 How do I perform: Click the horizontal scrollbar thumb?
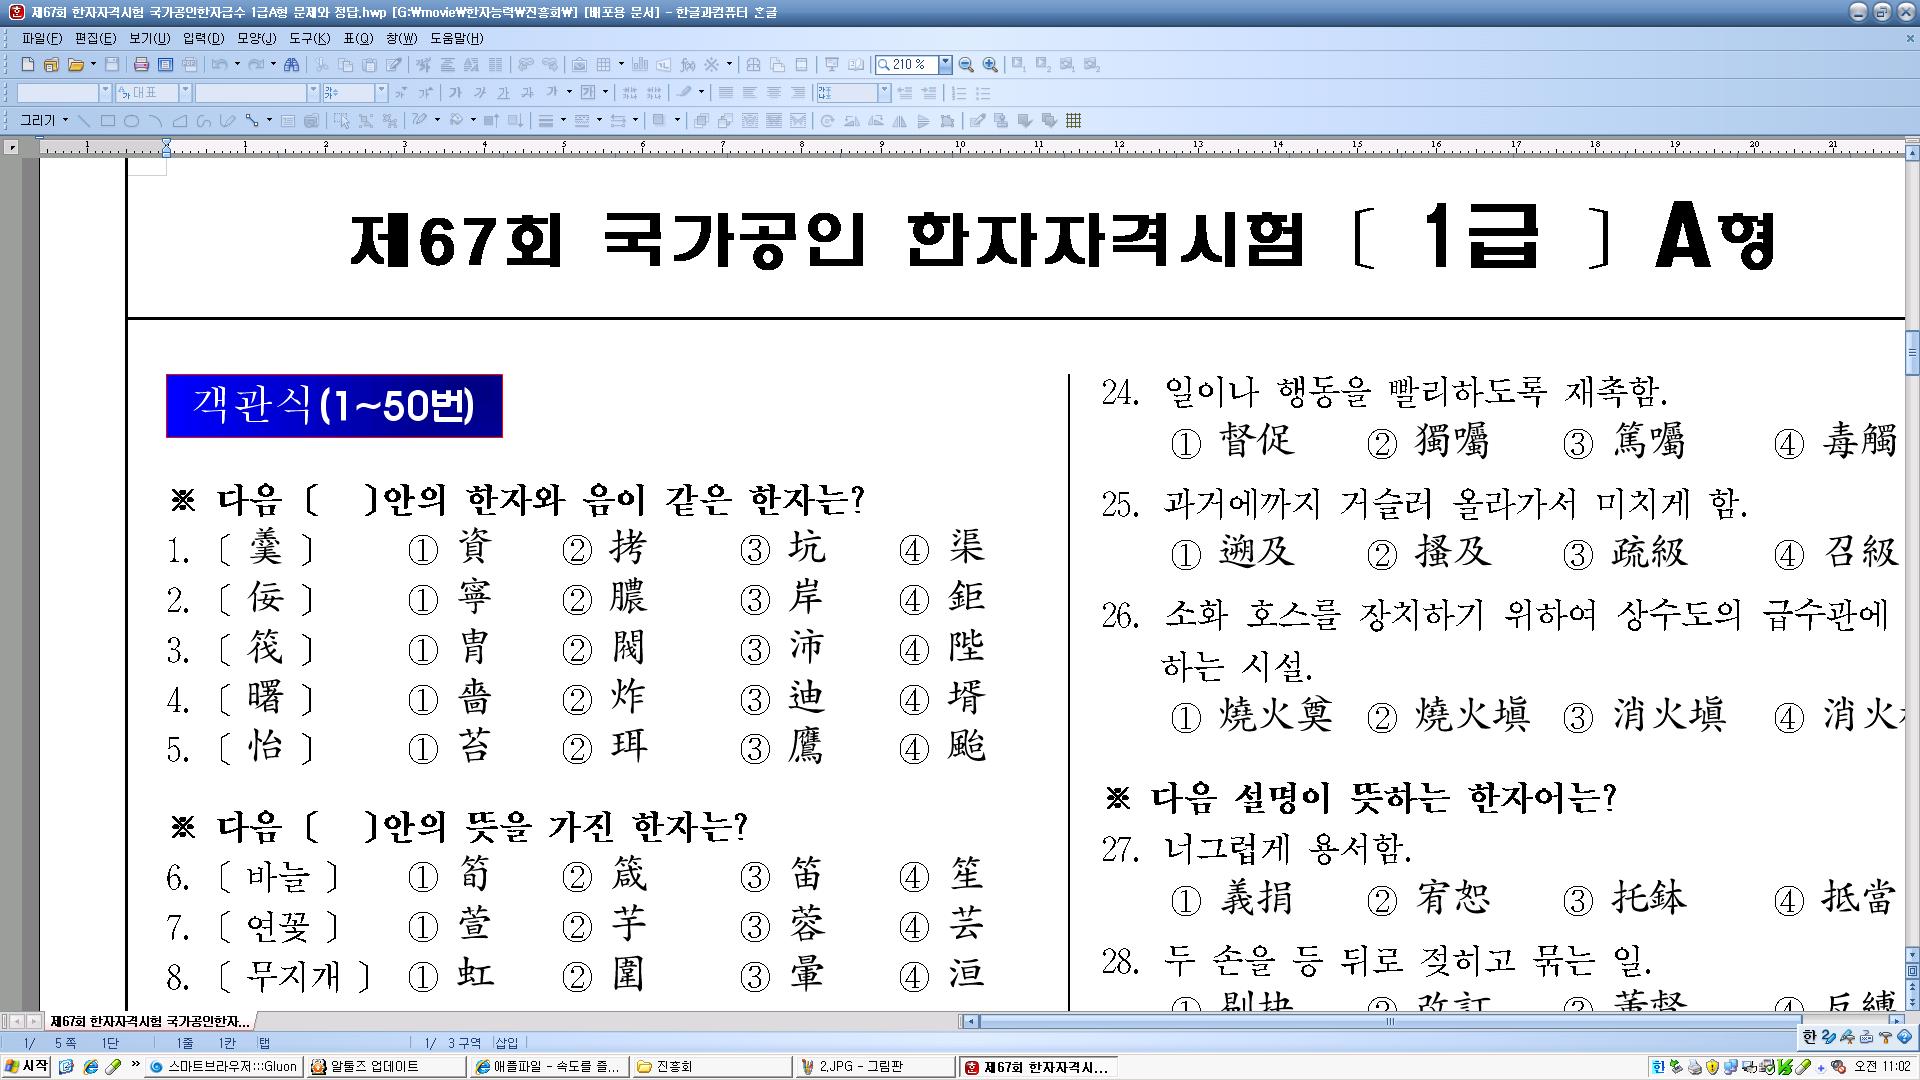[x=1388, y=1021]
